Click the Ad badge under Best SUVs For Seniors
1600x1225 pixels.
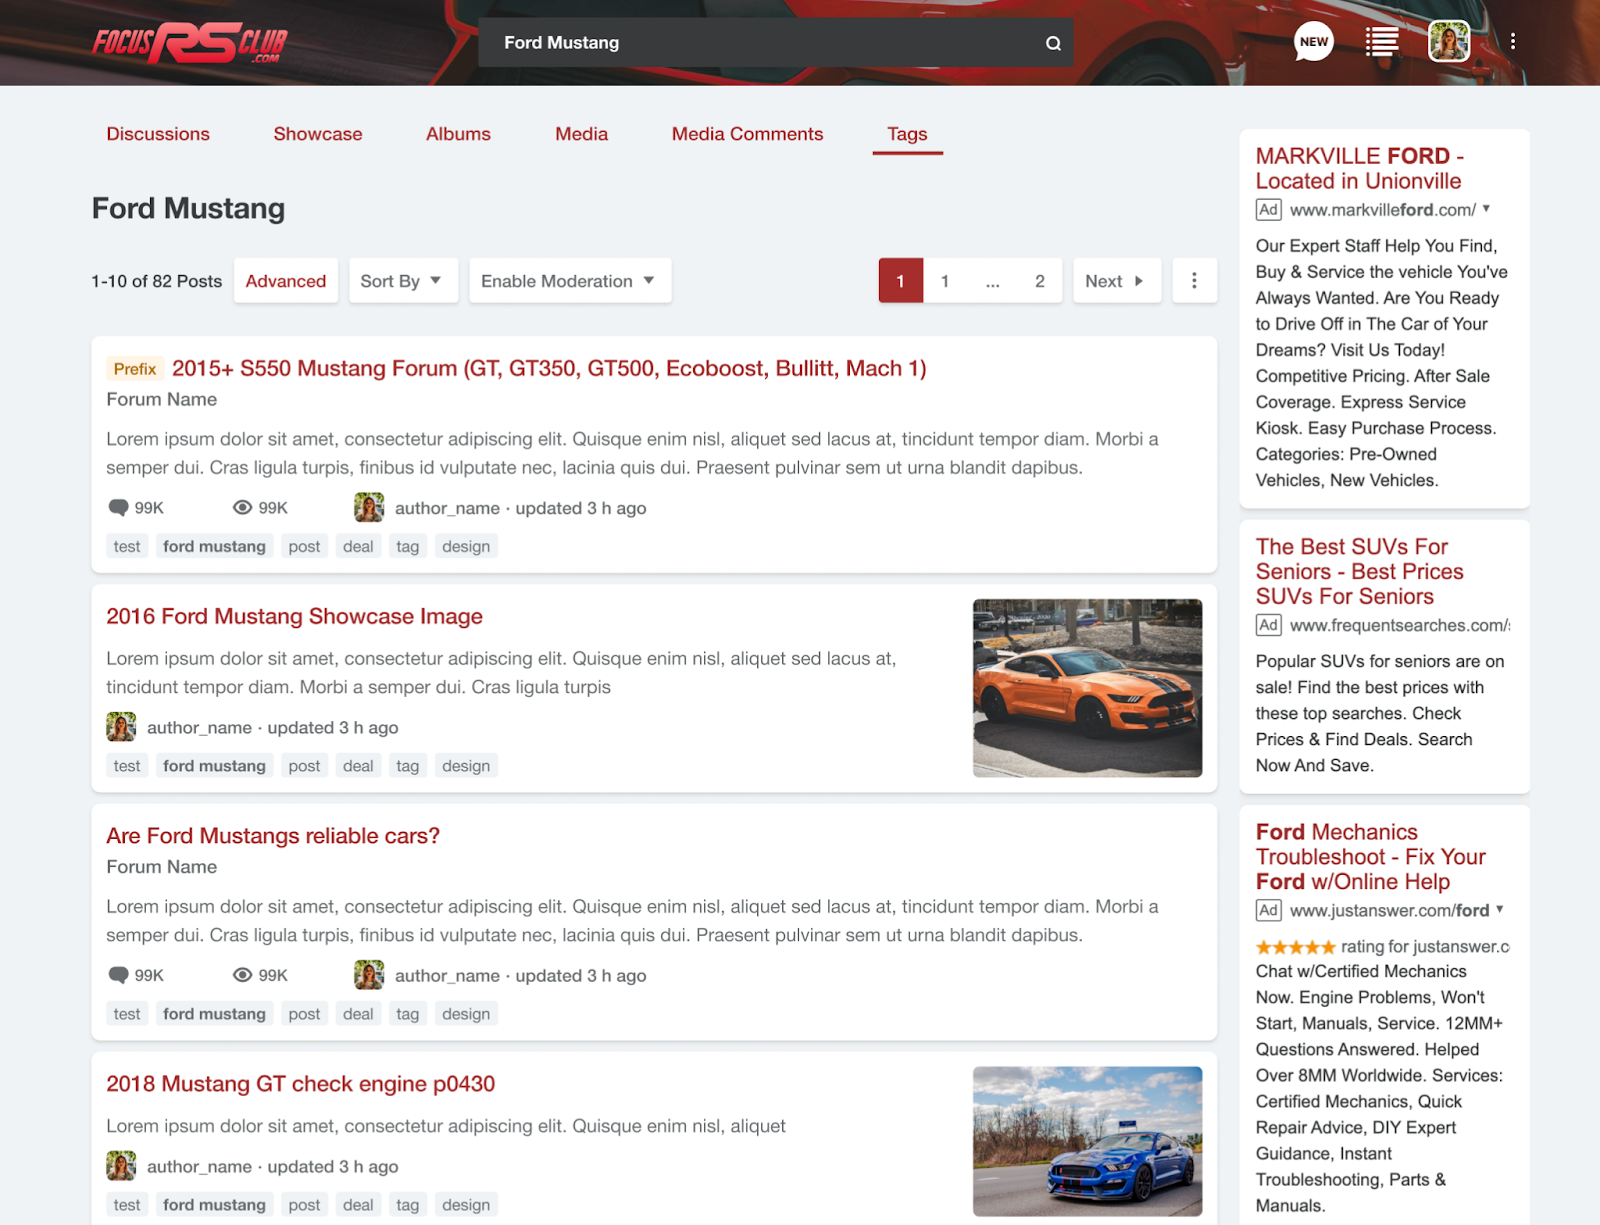pos(1268,625)
